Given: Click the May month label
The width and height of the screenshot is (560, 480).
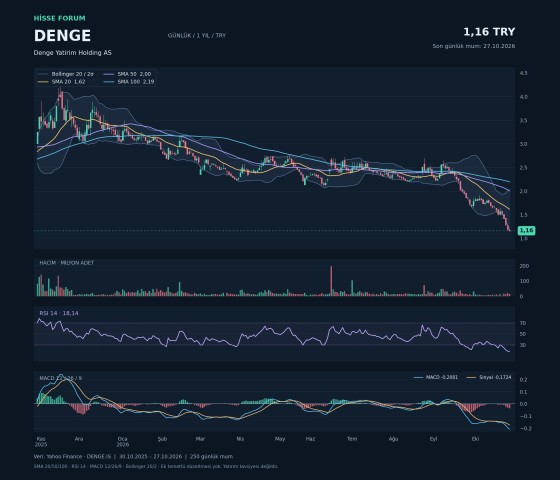Looking at the screenshot, I should click(280, 439).
